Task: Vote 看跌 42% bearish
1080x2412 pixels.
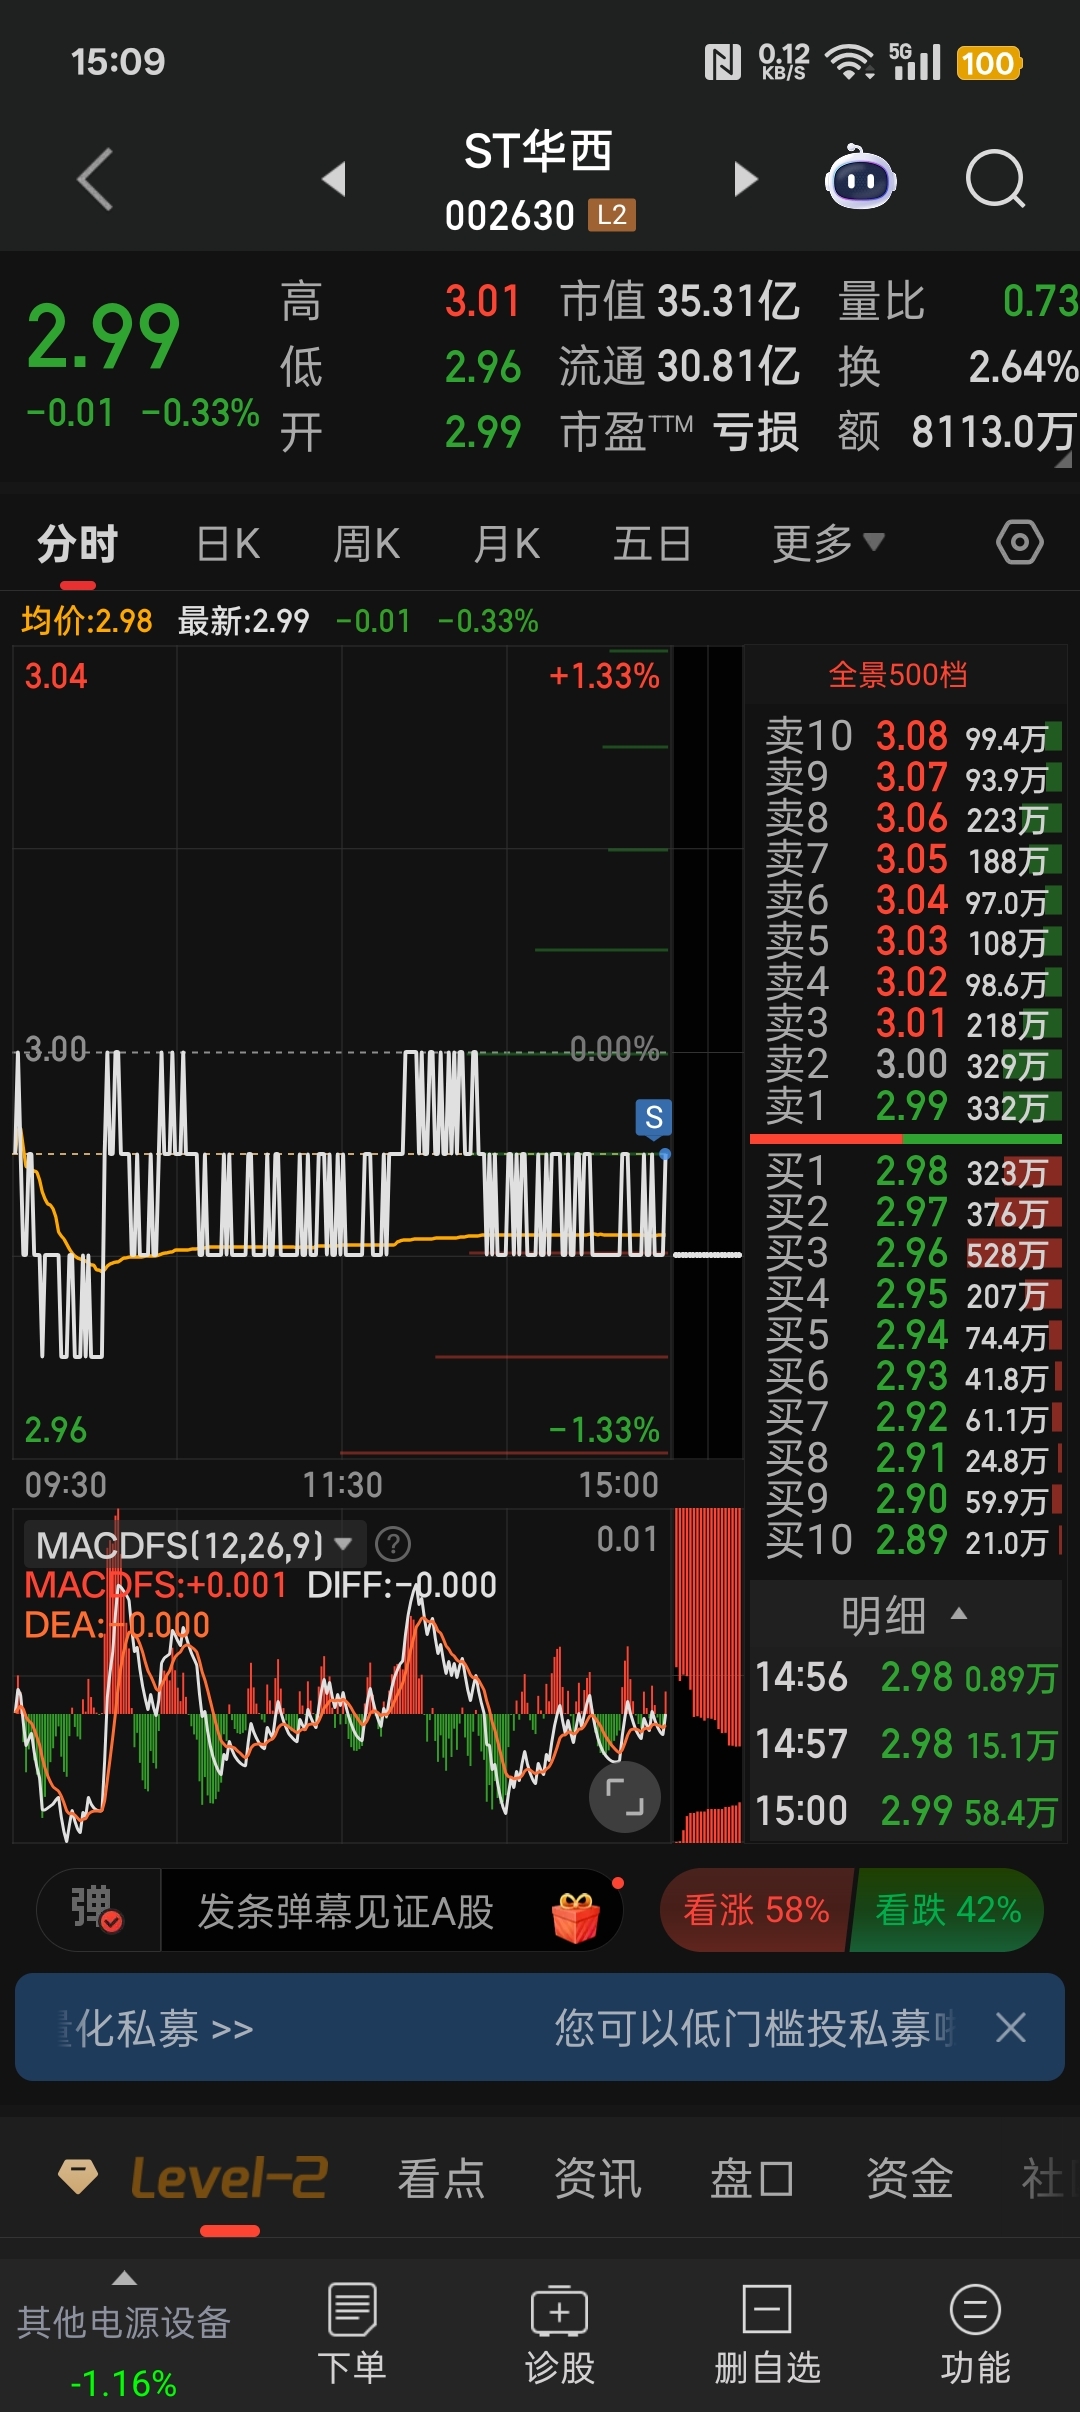Action: [947, 1910]
